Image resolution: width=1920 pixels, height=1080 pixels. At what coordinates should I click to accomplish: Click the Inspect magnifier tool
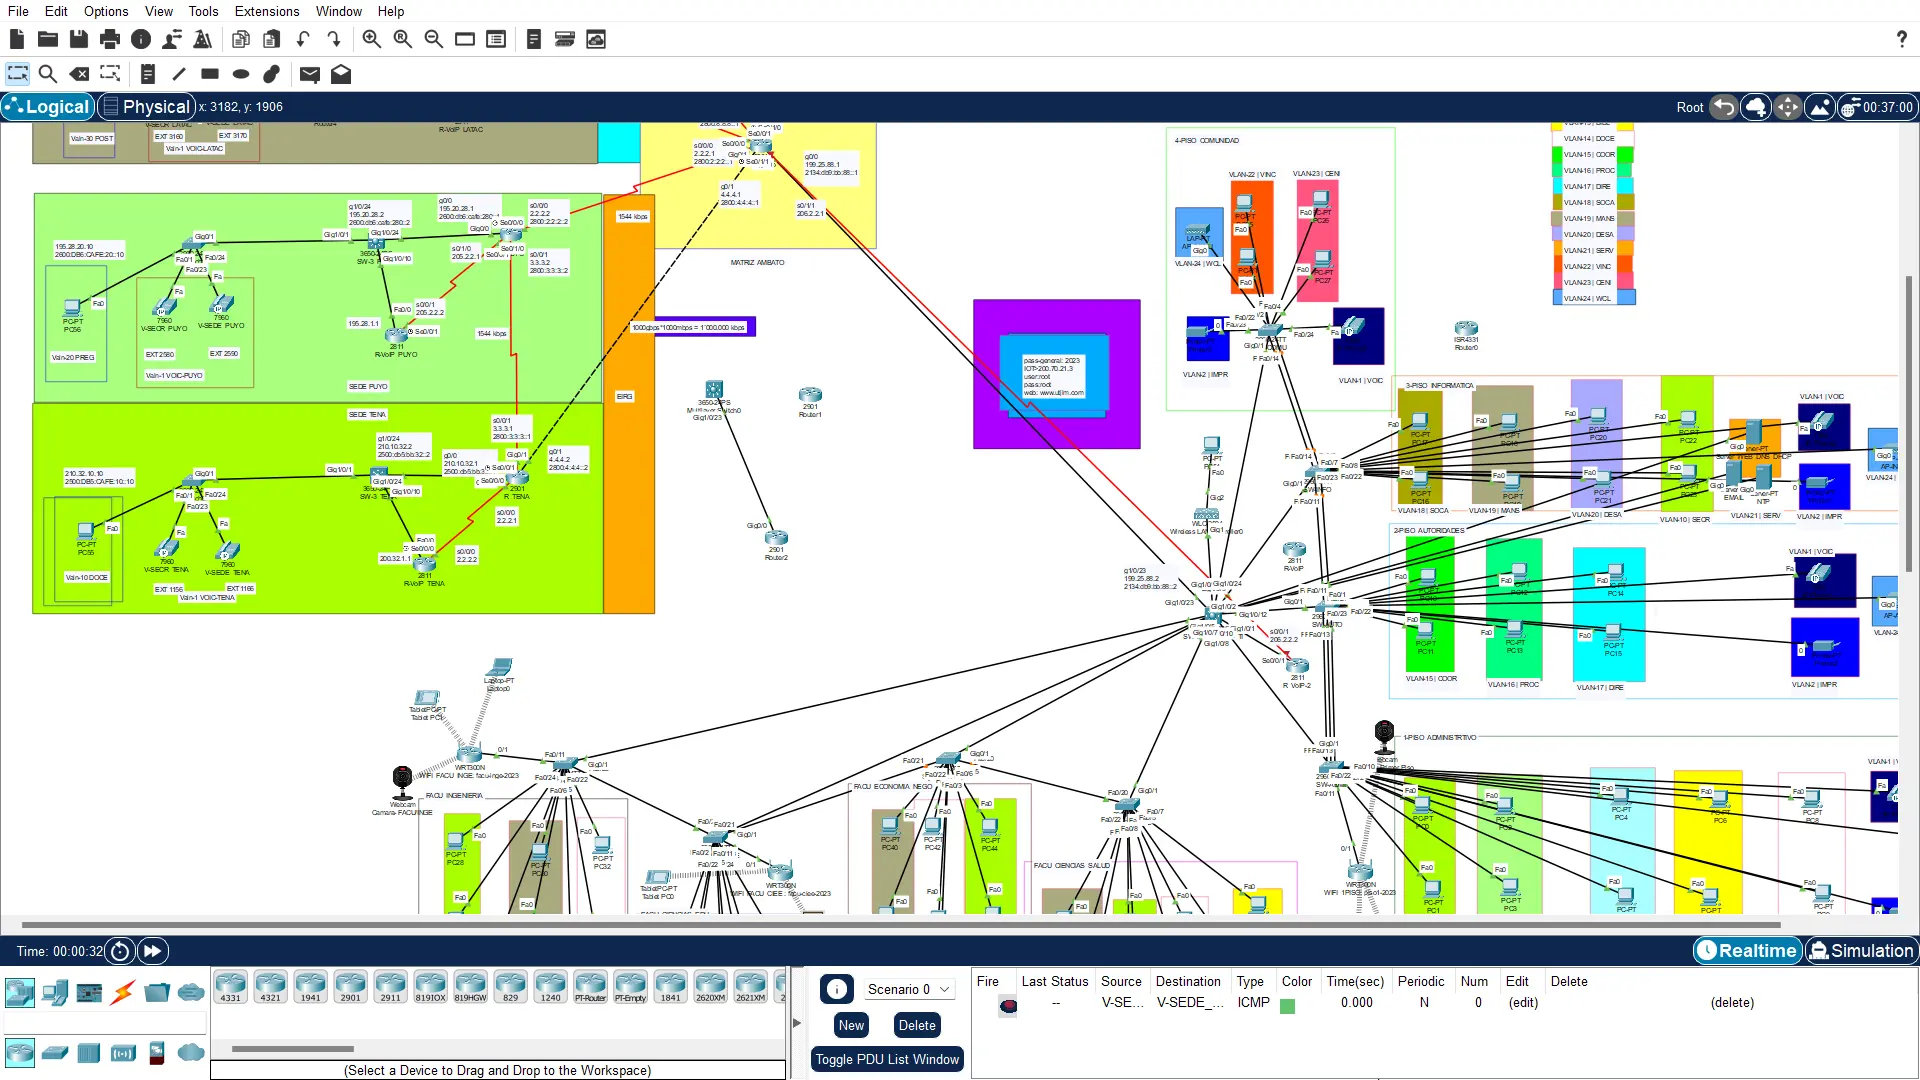tap(47, 74)
